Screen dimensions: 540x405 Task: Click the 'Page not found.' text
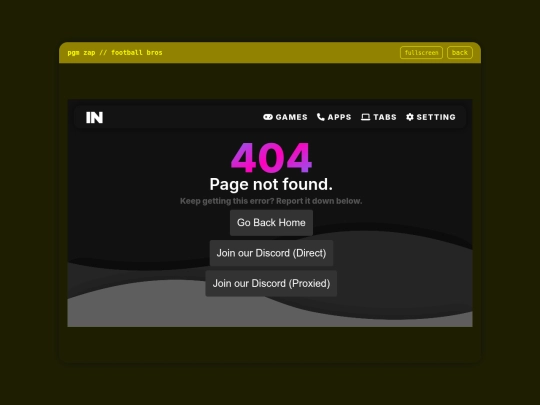pos(271,184)
